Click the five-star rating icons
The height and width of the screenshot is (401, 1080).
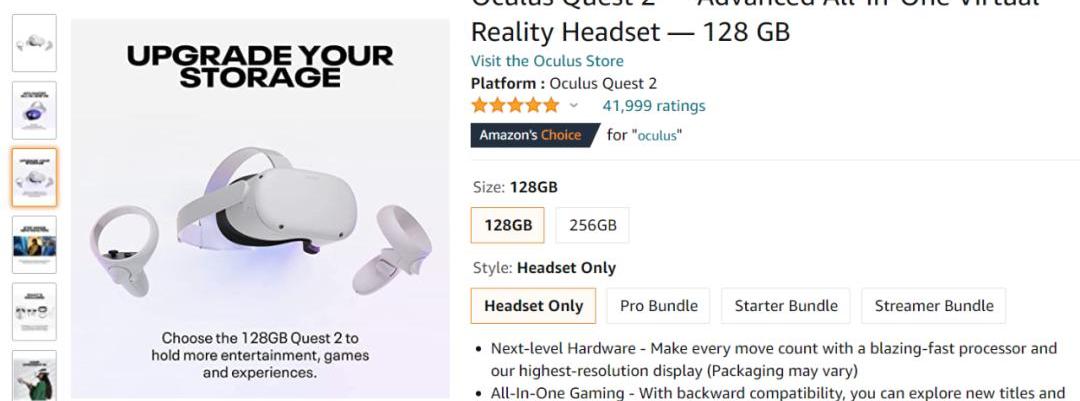point(515,106)
